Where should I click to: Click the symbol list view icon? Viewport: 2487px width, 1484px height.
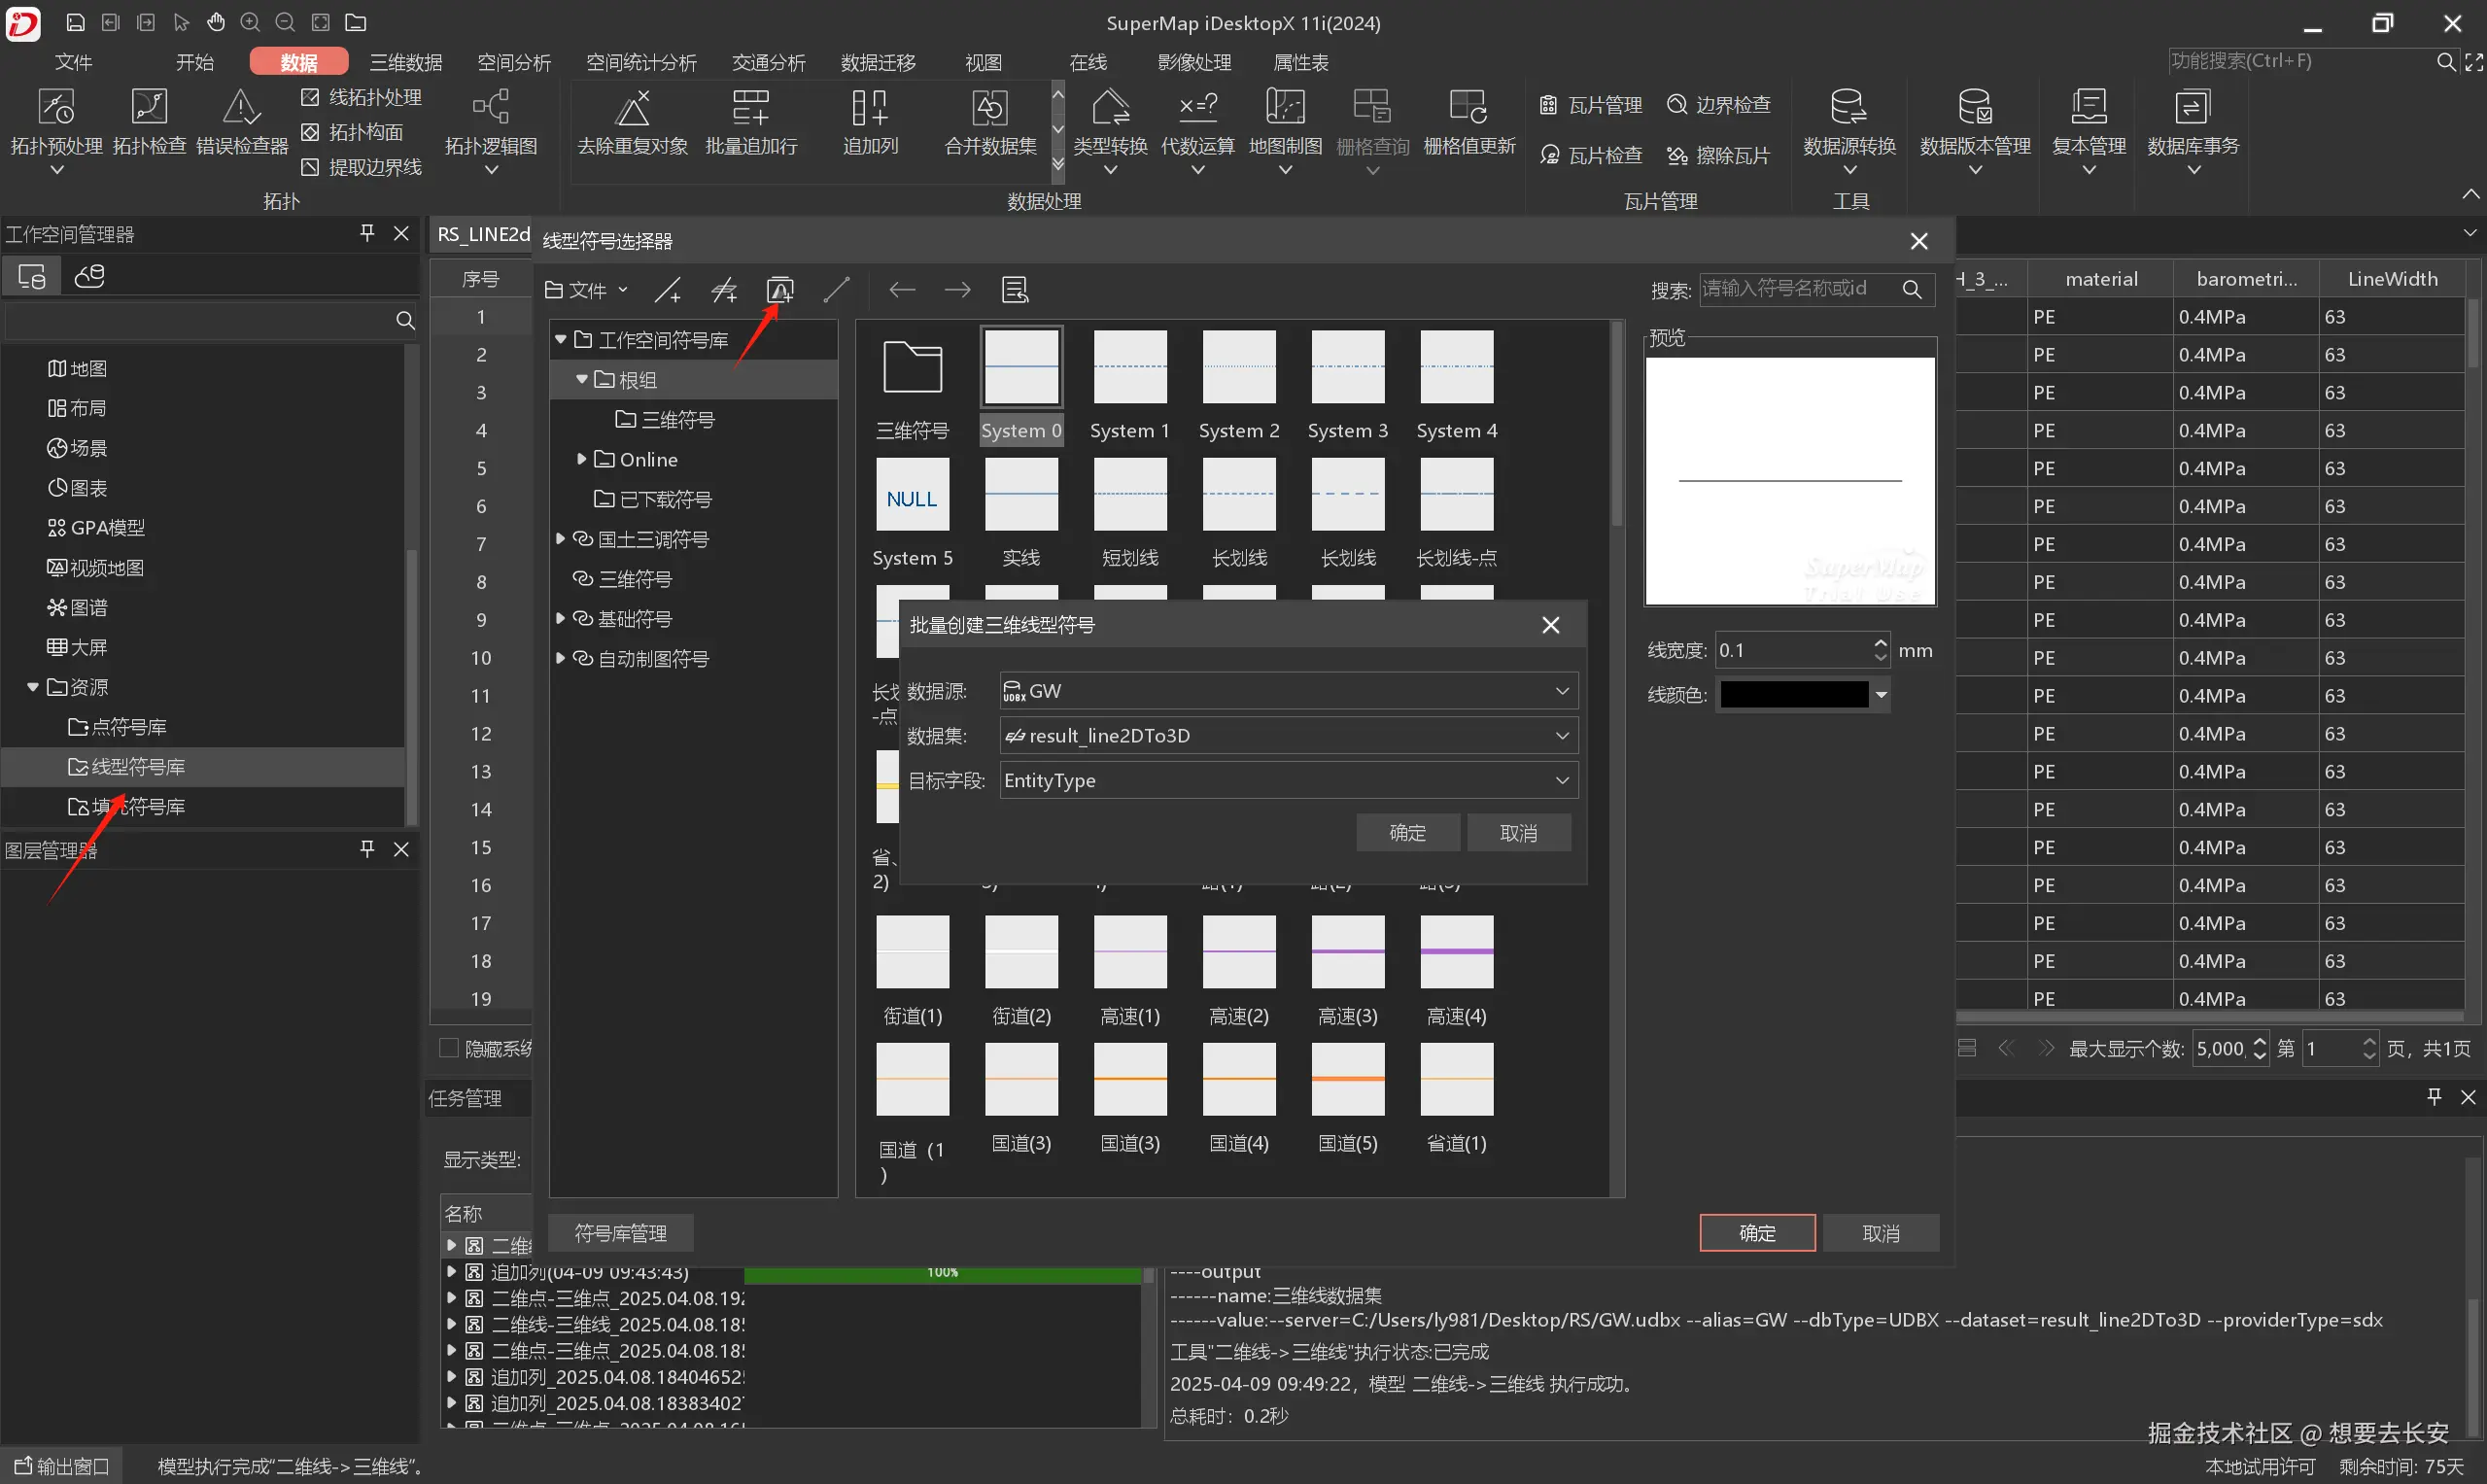(1015, 290)
